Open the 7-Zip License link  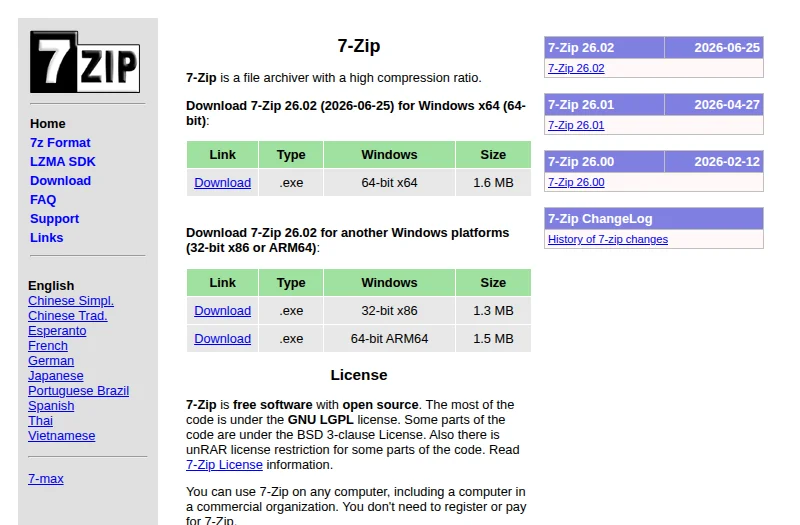click(224, 465)
